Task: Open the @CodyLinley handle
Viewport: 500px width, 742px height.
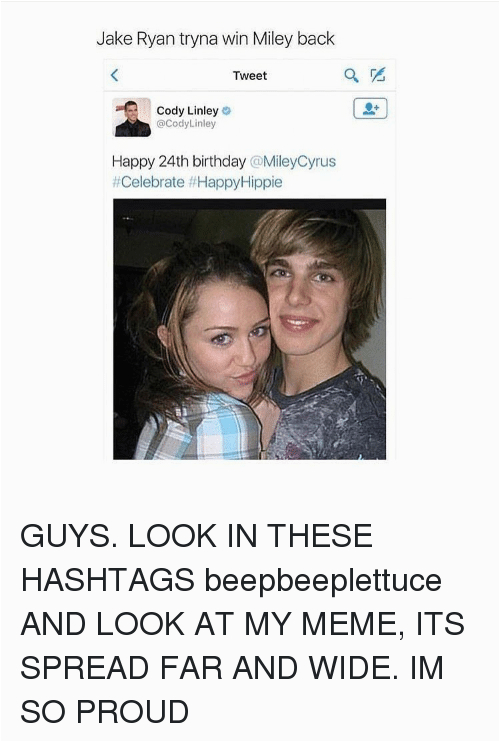Action: tap(186, 124)
